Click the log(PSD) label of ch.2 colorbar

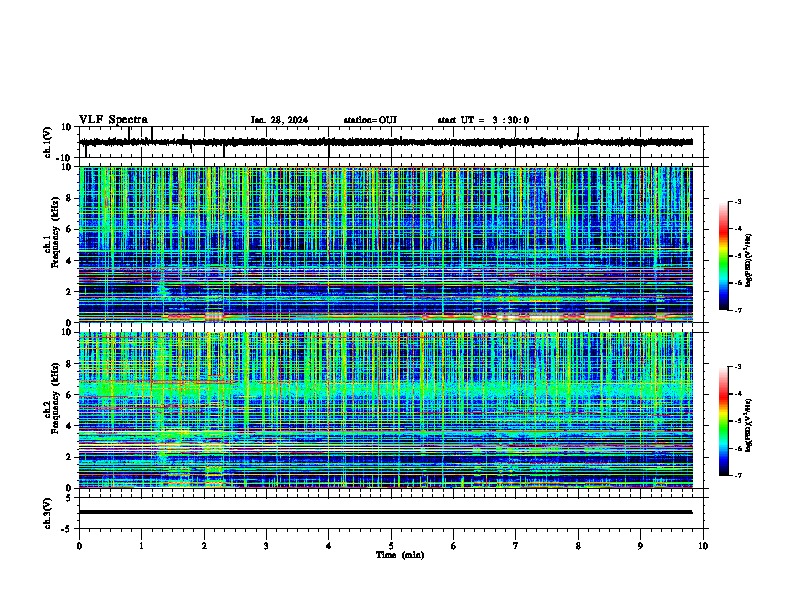pos(749,425)
